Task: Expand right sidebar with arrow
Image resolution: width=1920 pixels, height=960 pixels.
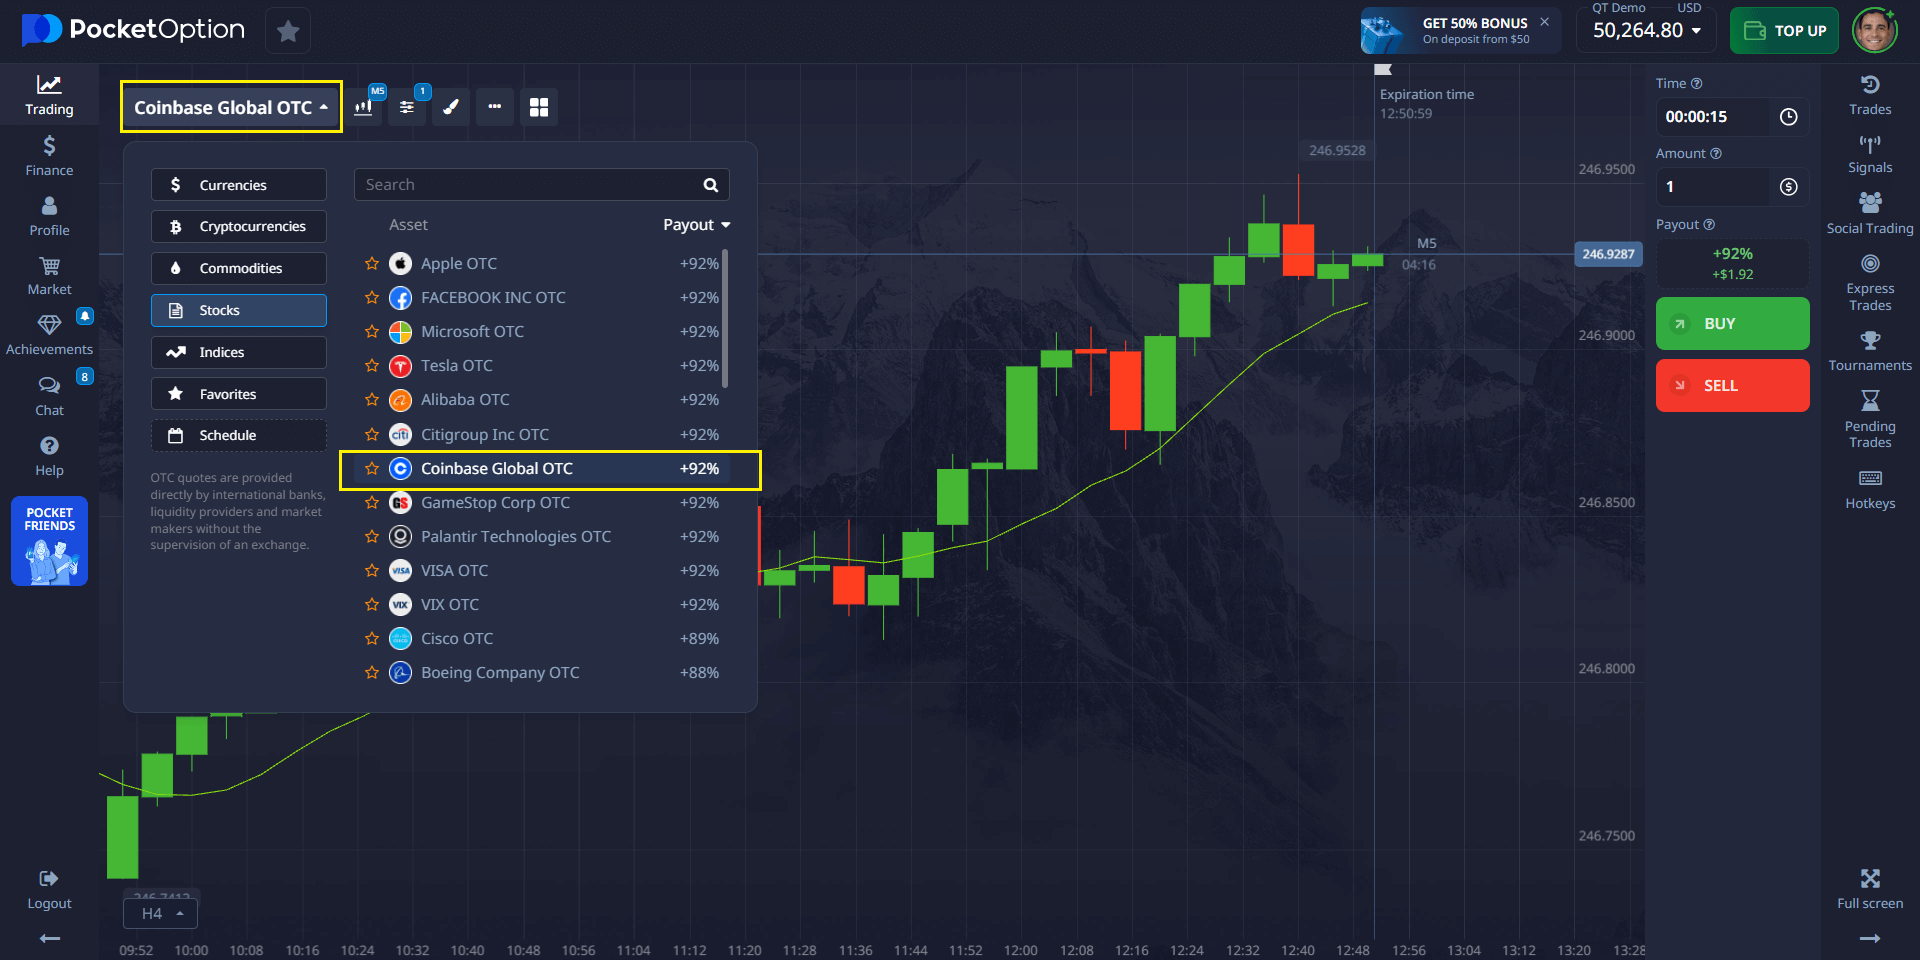Action: click(1870, 938)
